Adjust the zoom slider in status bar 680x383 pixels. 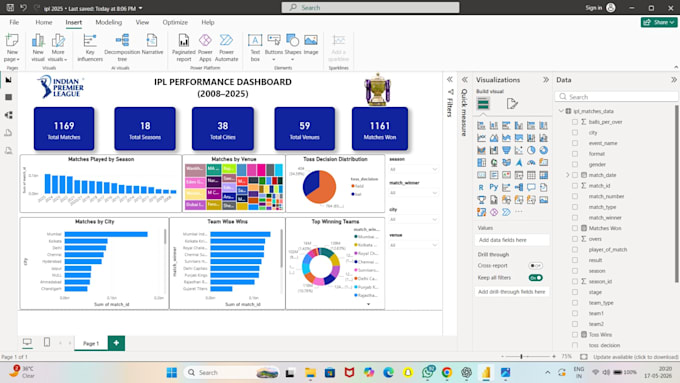click(x=521, y=357)
